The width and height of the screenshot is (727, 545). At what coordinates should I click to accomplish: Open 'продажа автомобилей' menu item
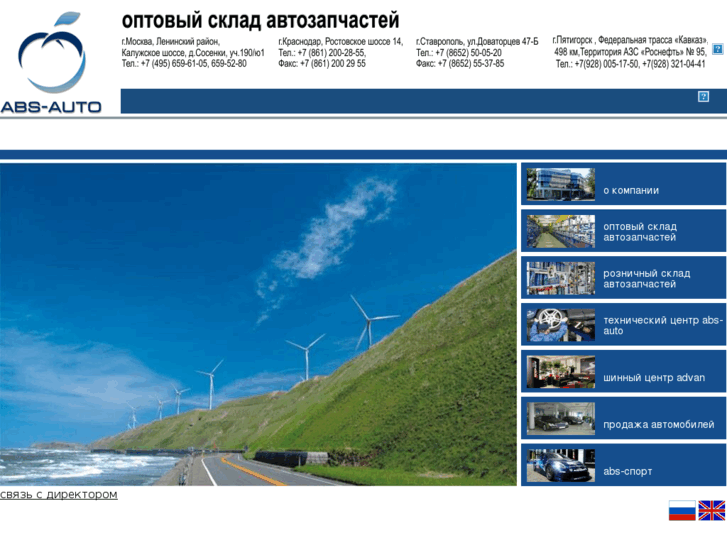[x=659, y=424]
